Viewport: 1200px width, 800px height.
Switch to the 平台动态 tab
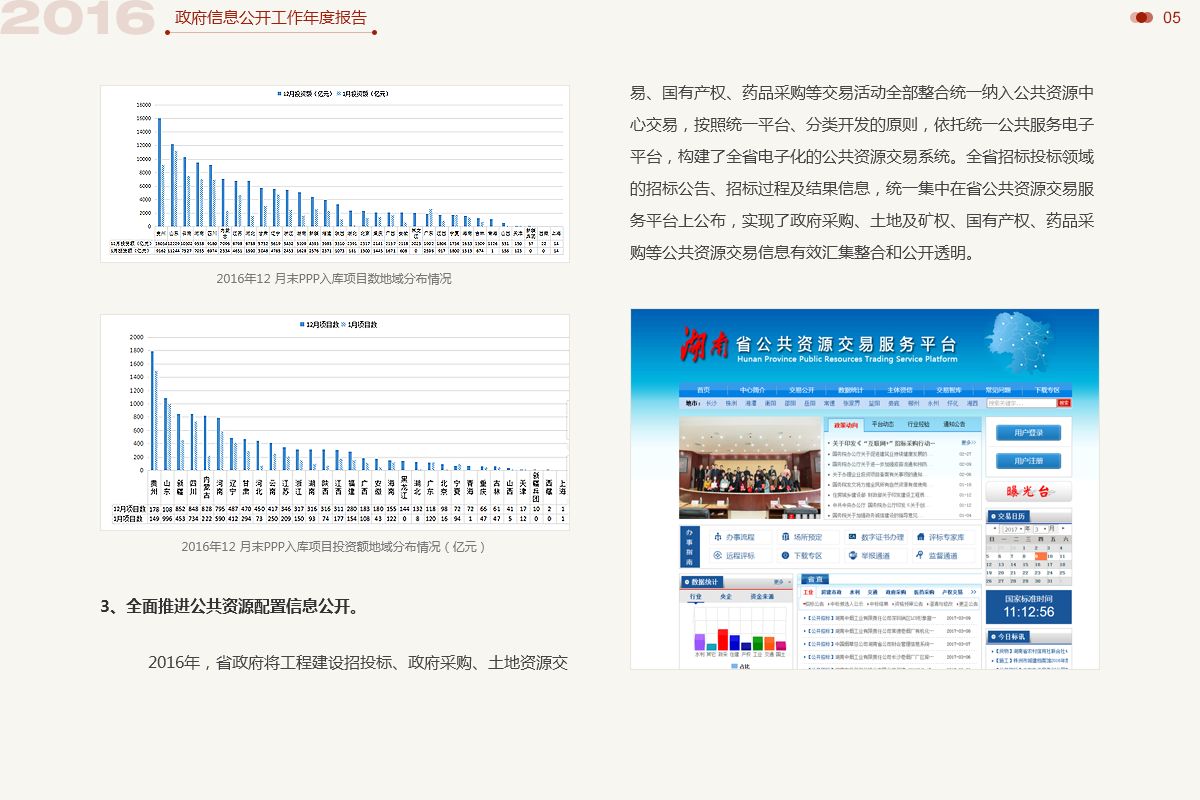click(x=883, y=425)
